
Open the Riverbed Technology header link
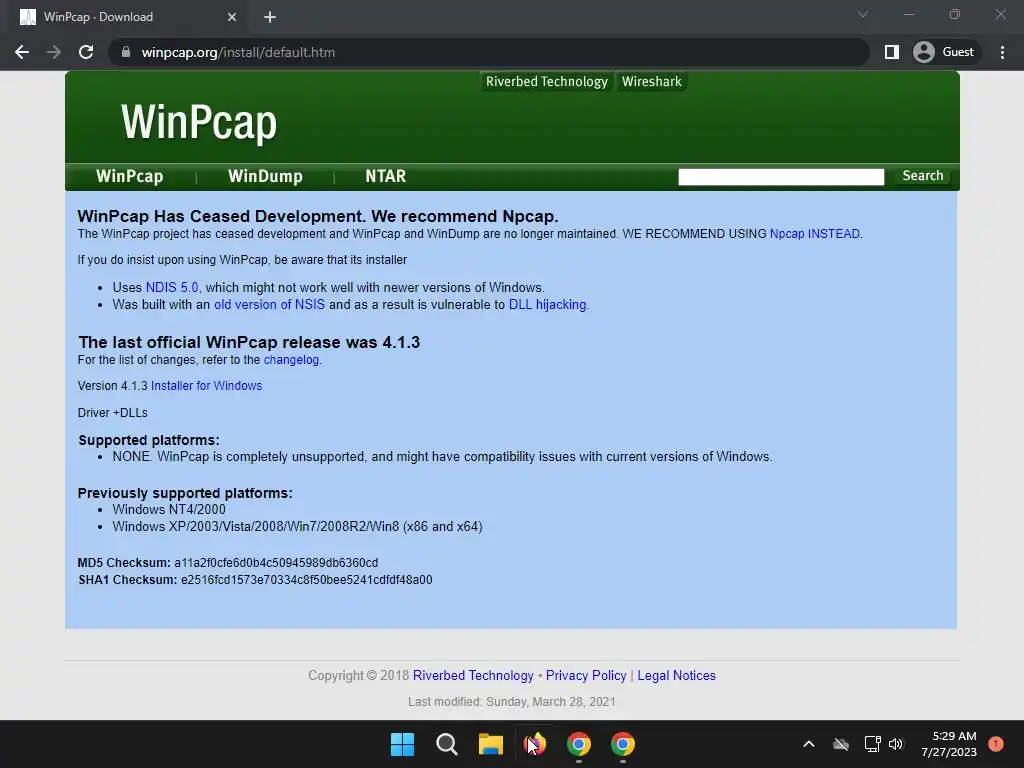(547, 82)
